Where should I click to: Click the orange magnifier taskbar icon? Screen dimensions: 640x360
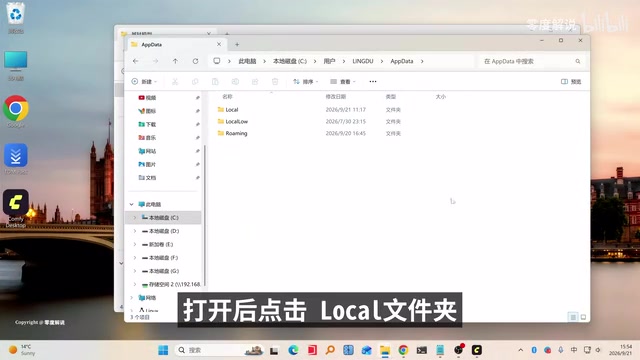(x=330, y=350)
